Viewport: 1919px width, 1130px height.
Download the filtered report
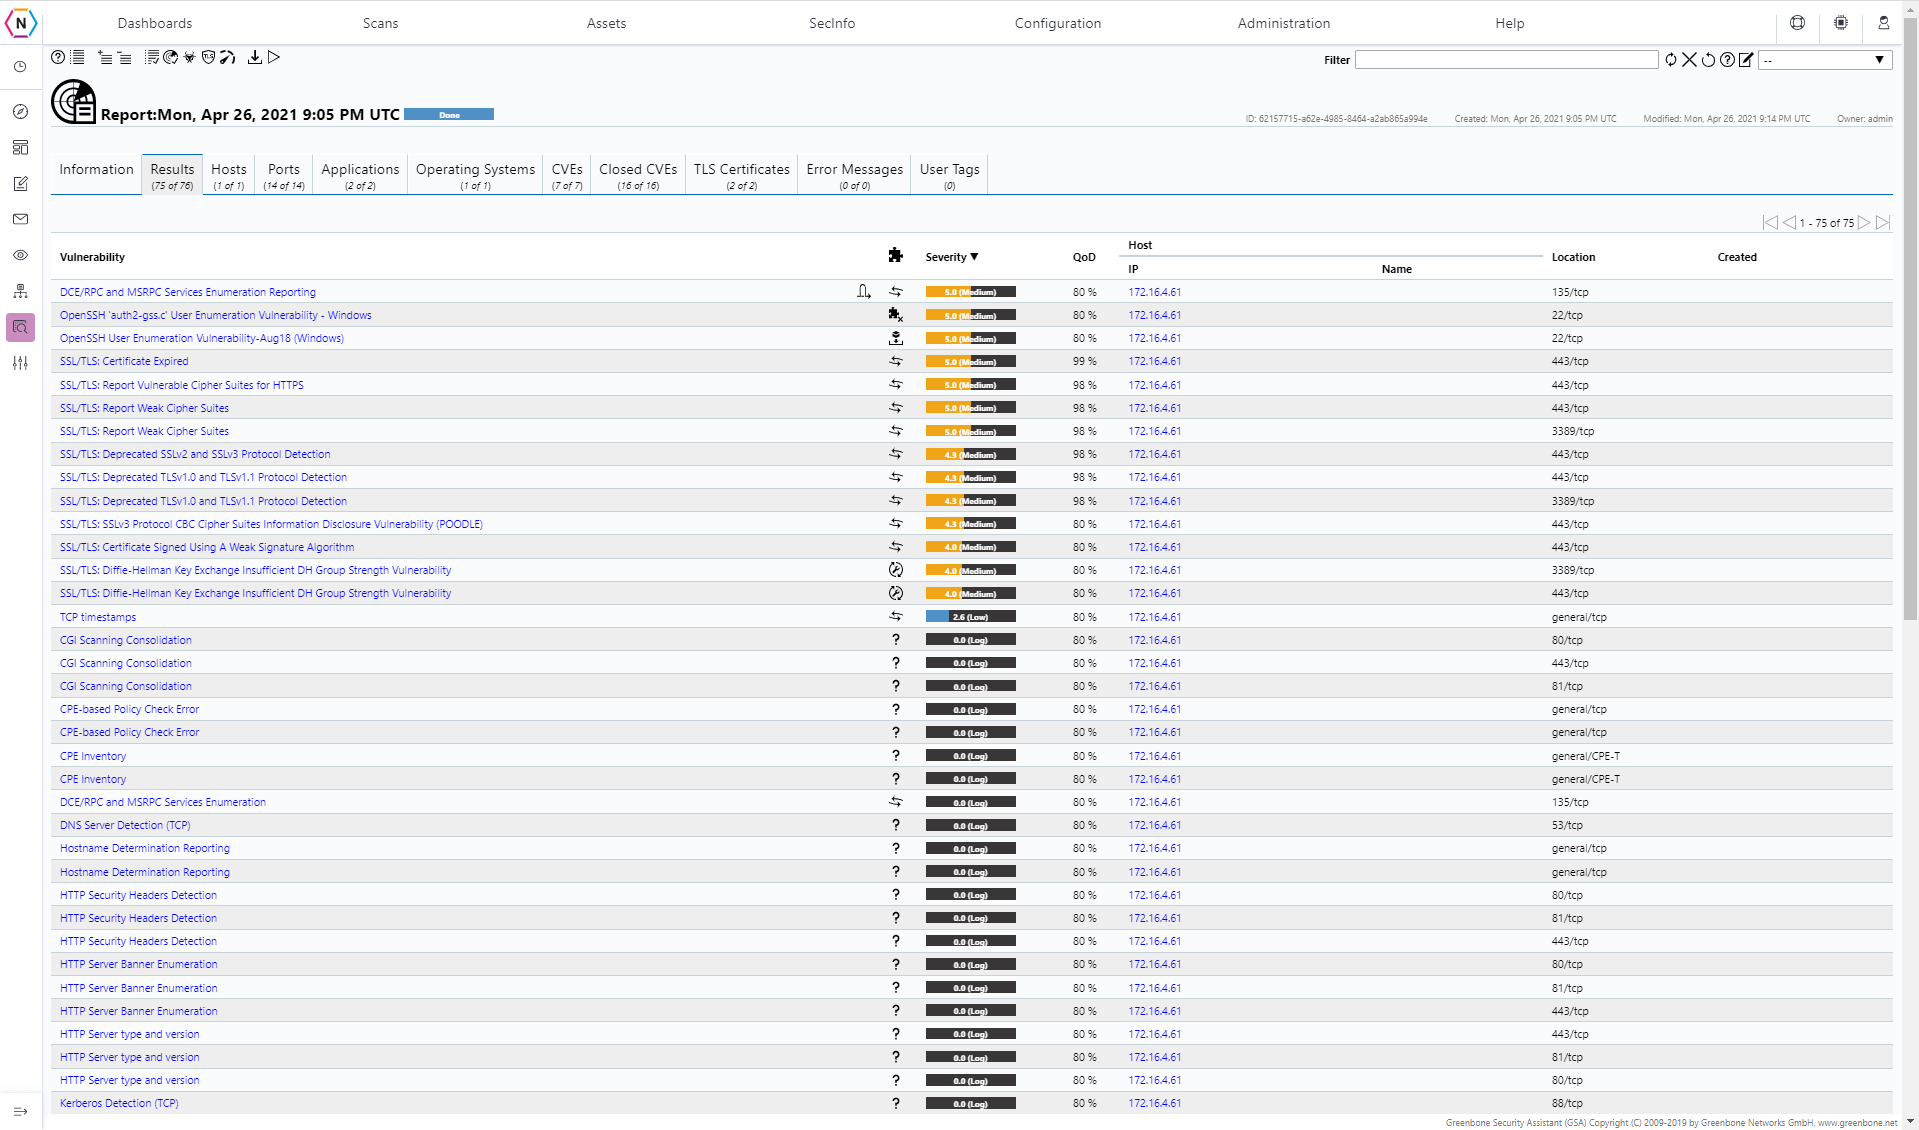(x=255, y=58)
